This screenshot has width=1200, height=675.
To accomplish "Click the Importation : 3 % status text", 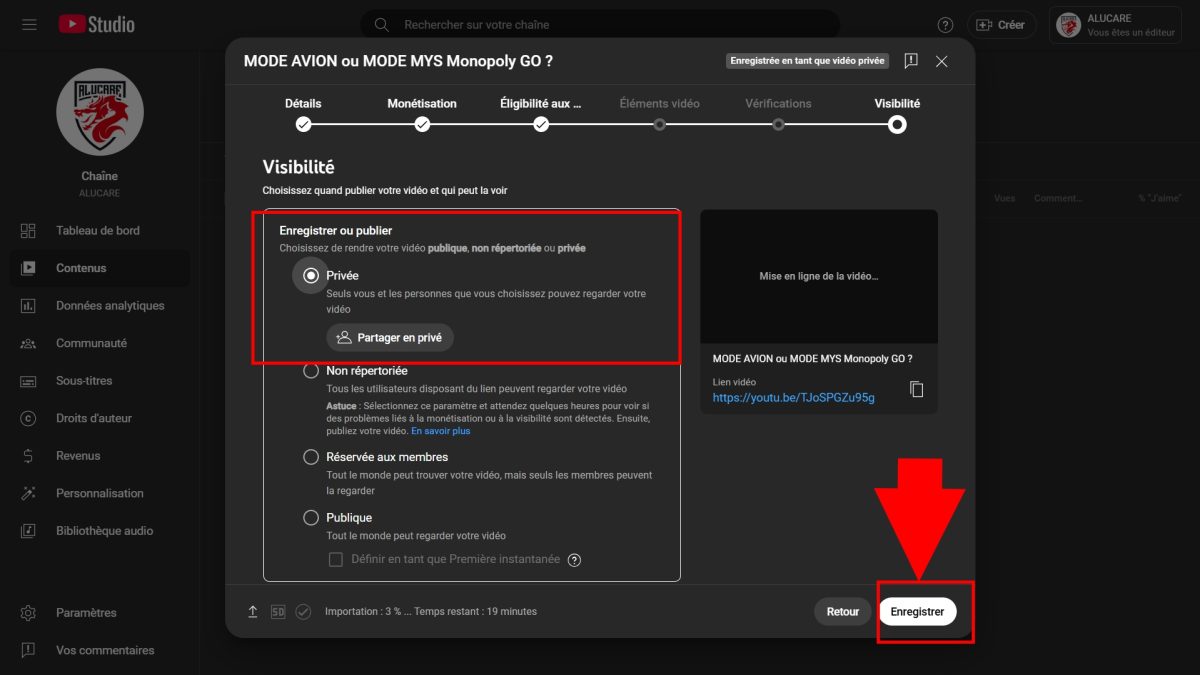I will pos(431,612).
